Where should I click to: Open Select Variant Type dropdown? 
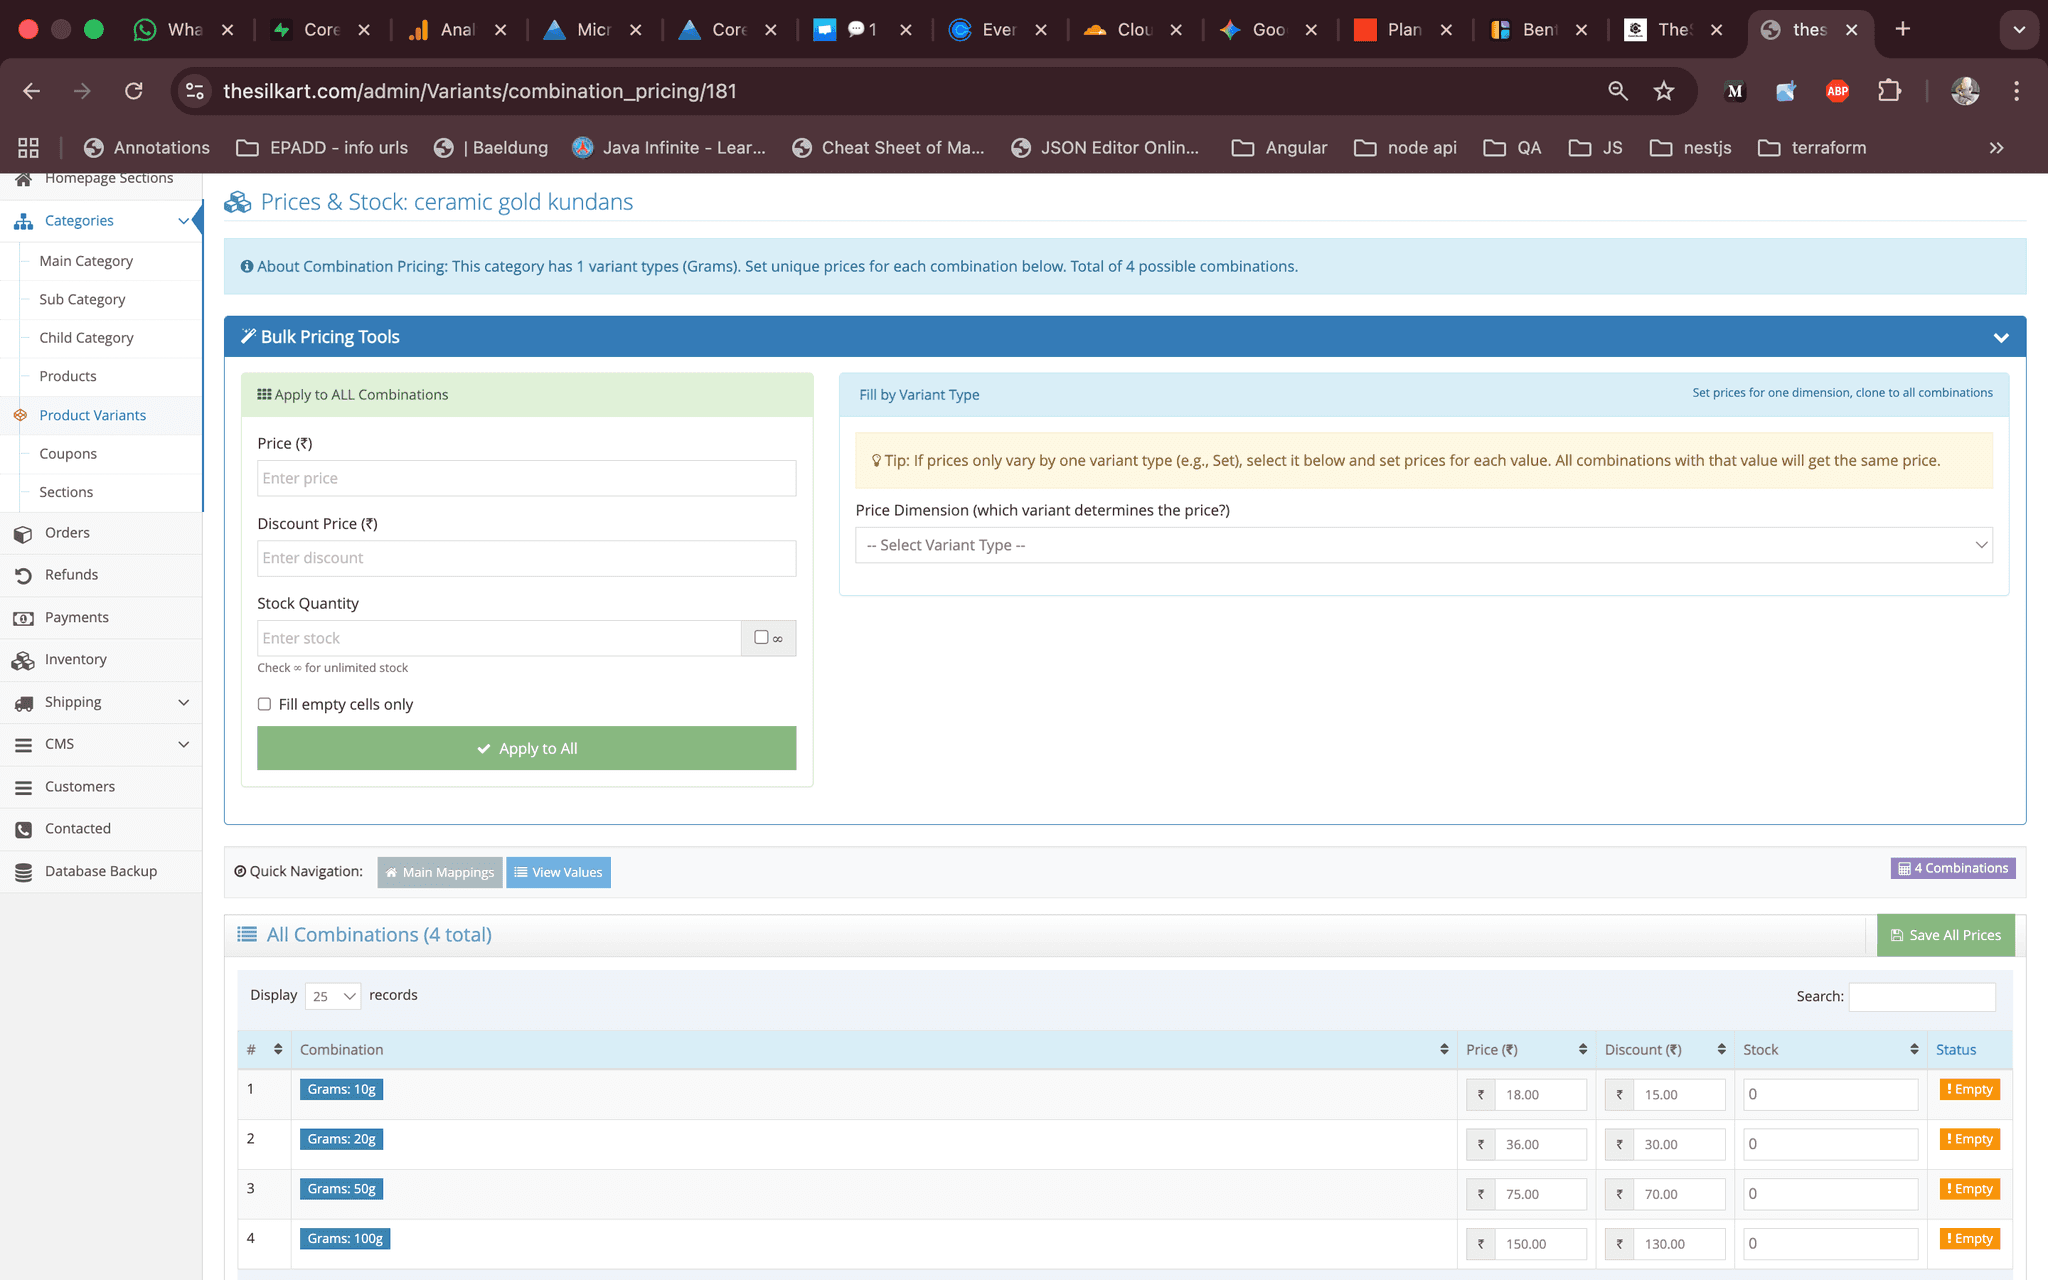tap(1423, 545)
